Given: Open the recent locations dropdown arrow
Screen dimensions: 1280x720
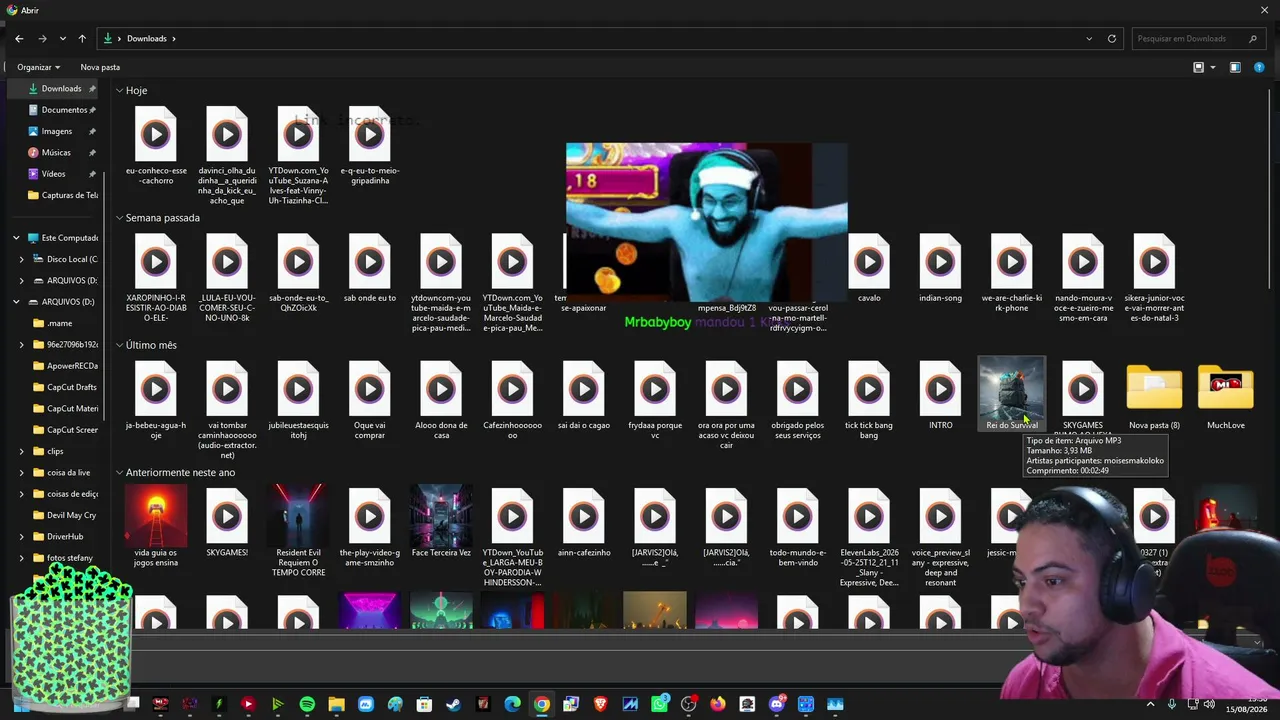Looking at the screenshot, I should pos(62,39).
